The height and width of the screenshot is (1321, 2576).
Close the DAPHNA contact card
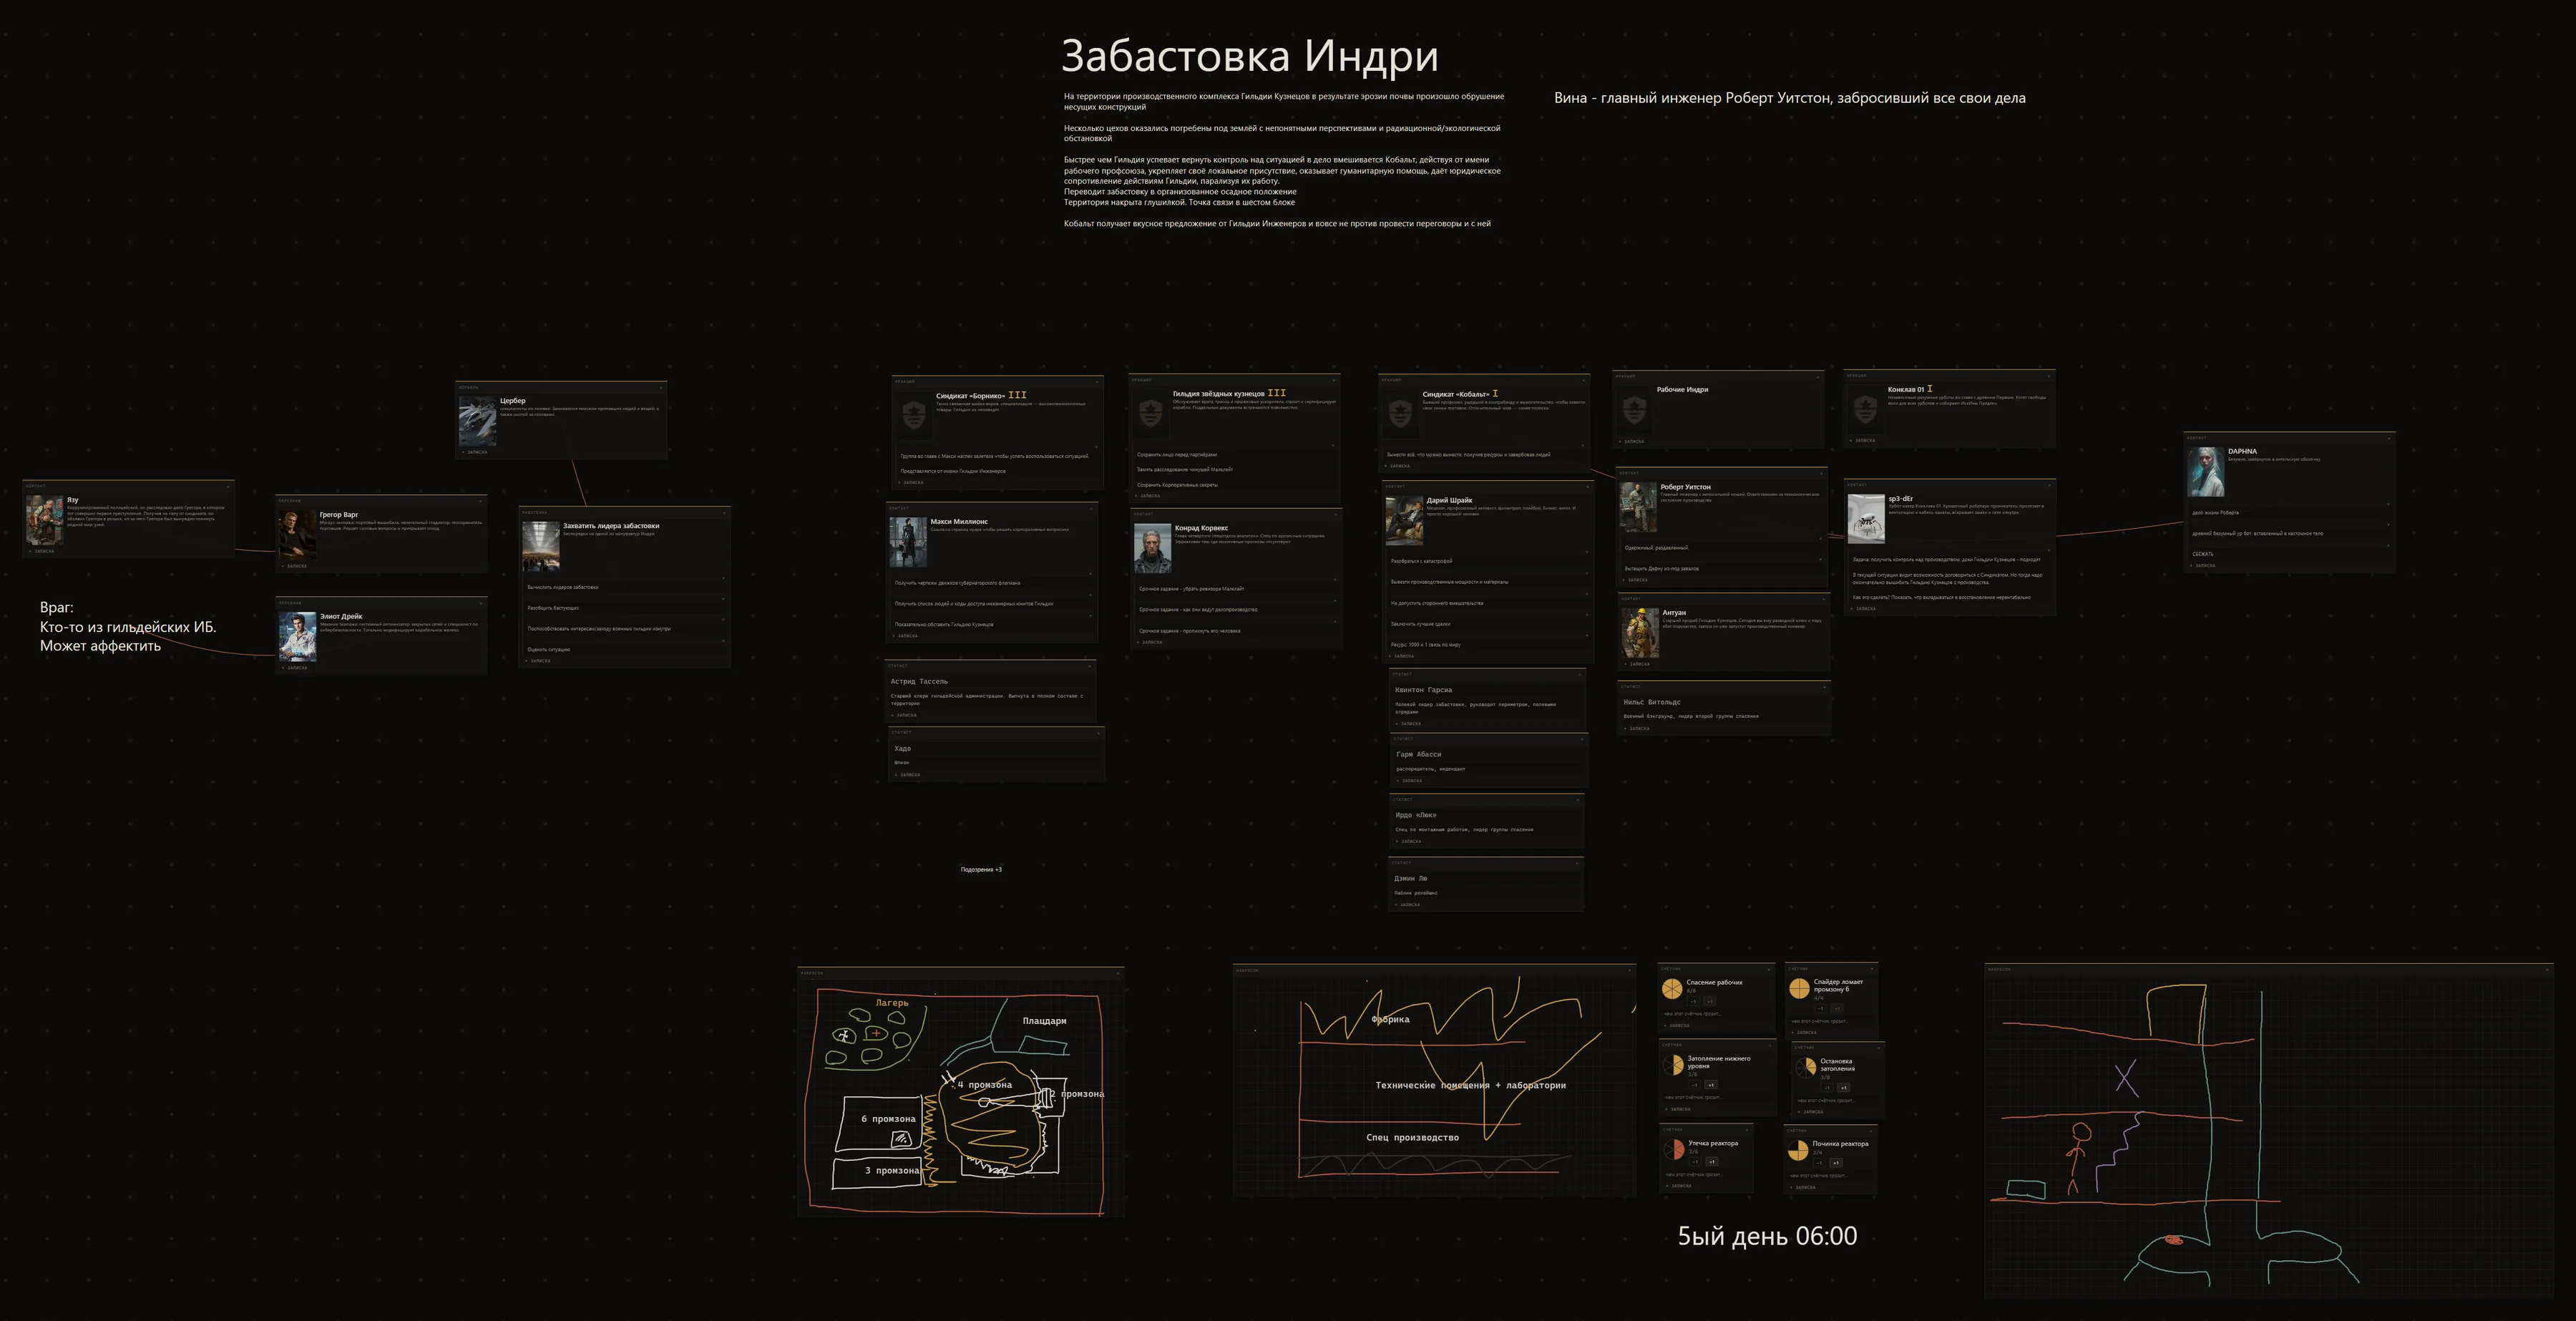[x=2390, y=437]
